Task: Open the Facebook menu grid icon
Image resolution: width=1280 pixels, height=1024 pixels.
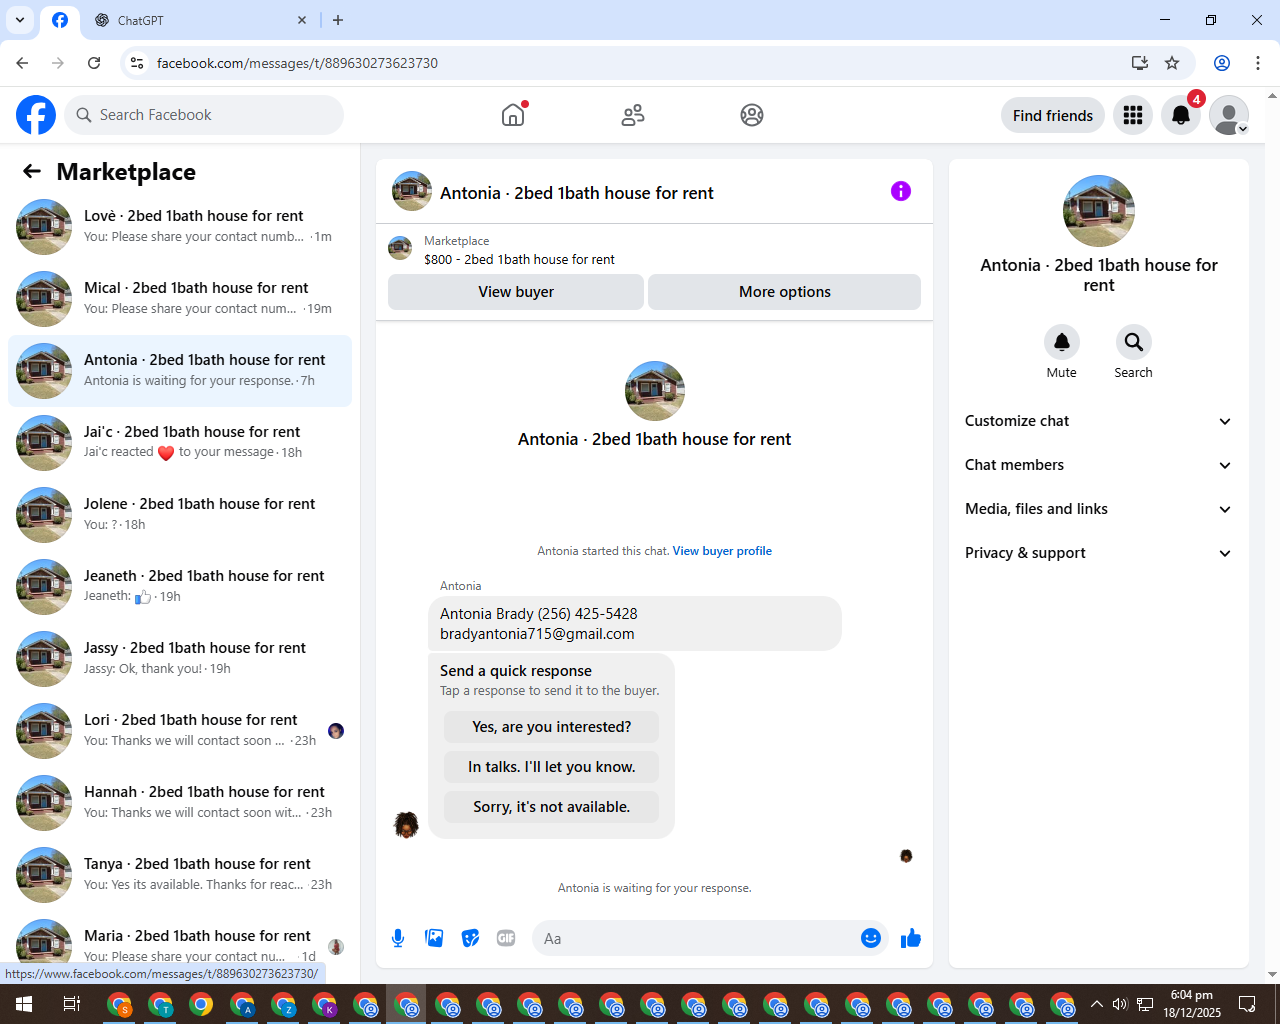Action: (1133, 115)
